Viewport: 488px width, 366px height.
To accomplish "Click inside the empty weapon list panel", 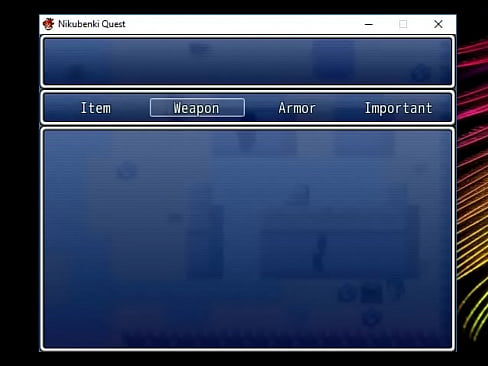I will pyautogui.click(x=247, y=239).
